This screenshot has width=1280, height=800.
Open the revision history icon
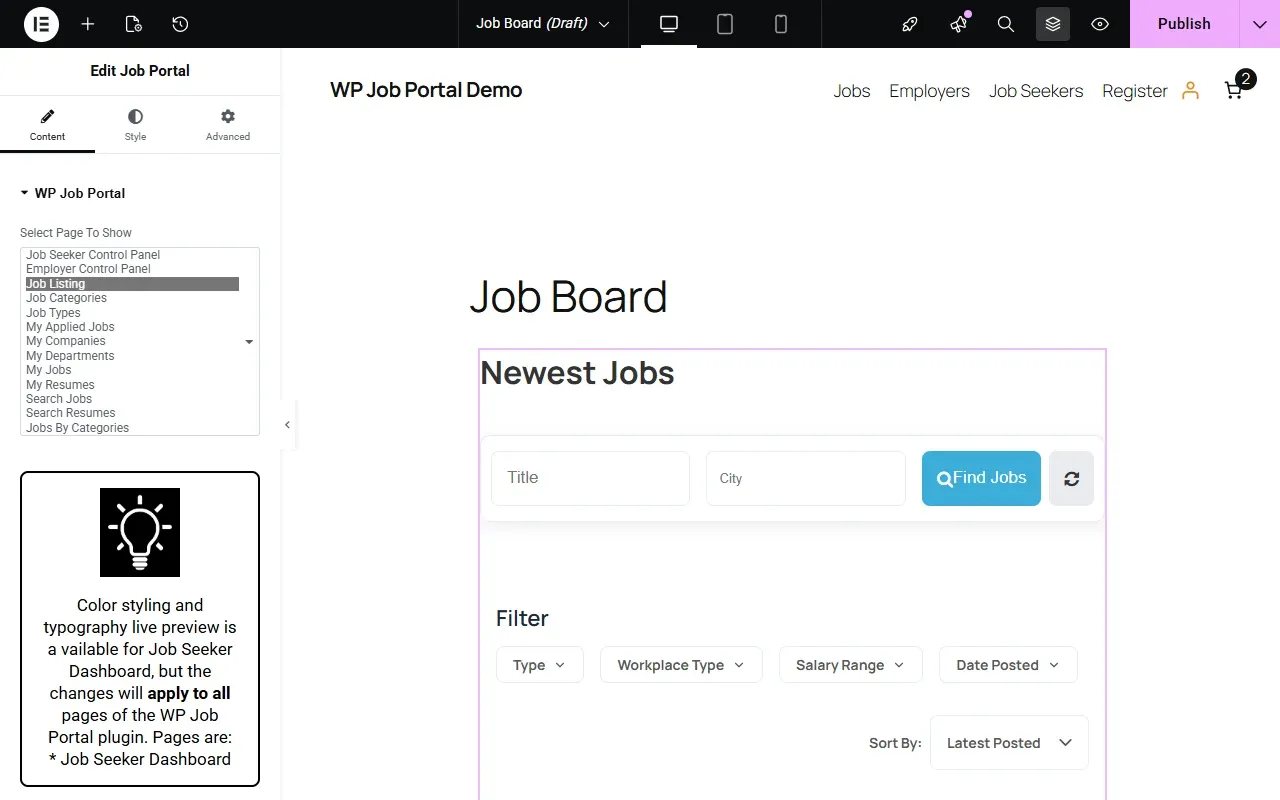coord(180,24)
